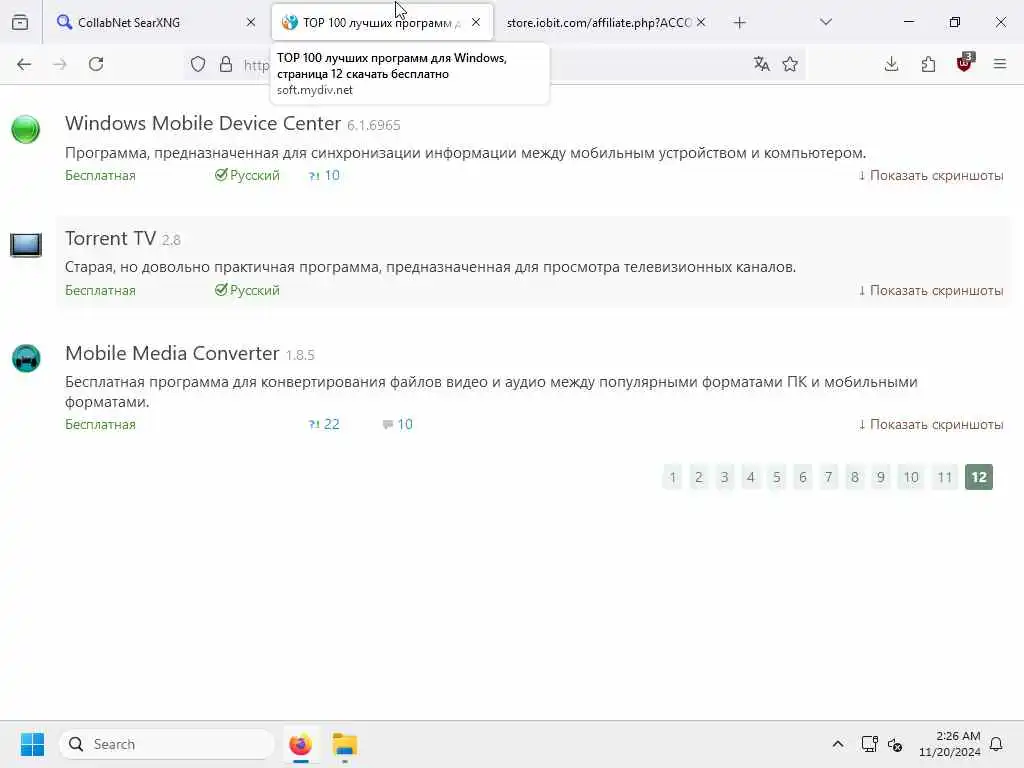Show screenshots for Windows Mobile Device Center
The width and height of the screenshot is (1024, 768).
(931, 176)
